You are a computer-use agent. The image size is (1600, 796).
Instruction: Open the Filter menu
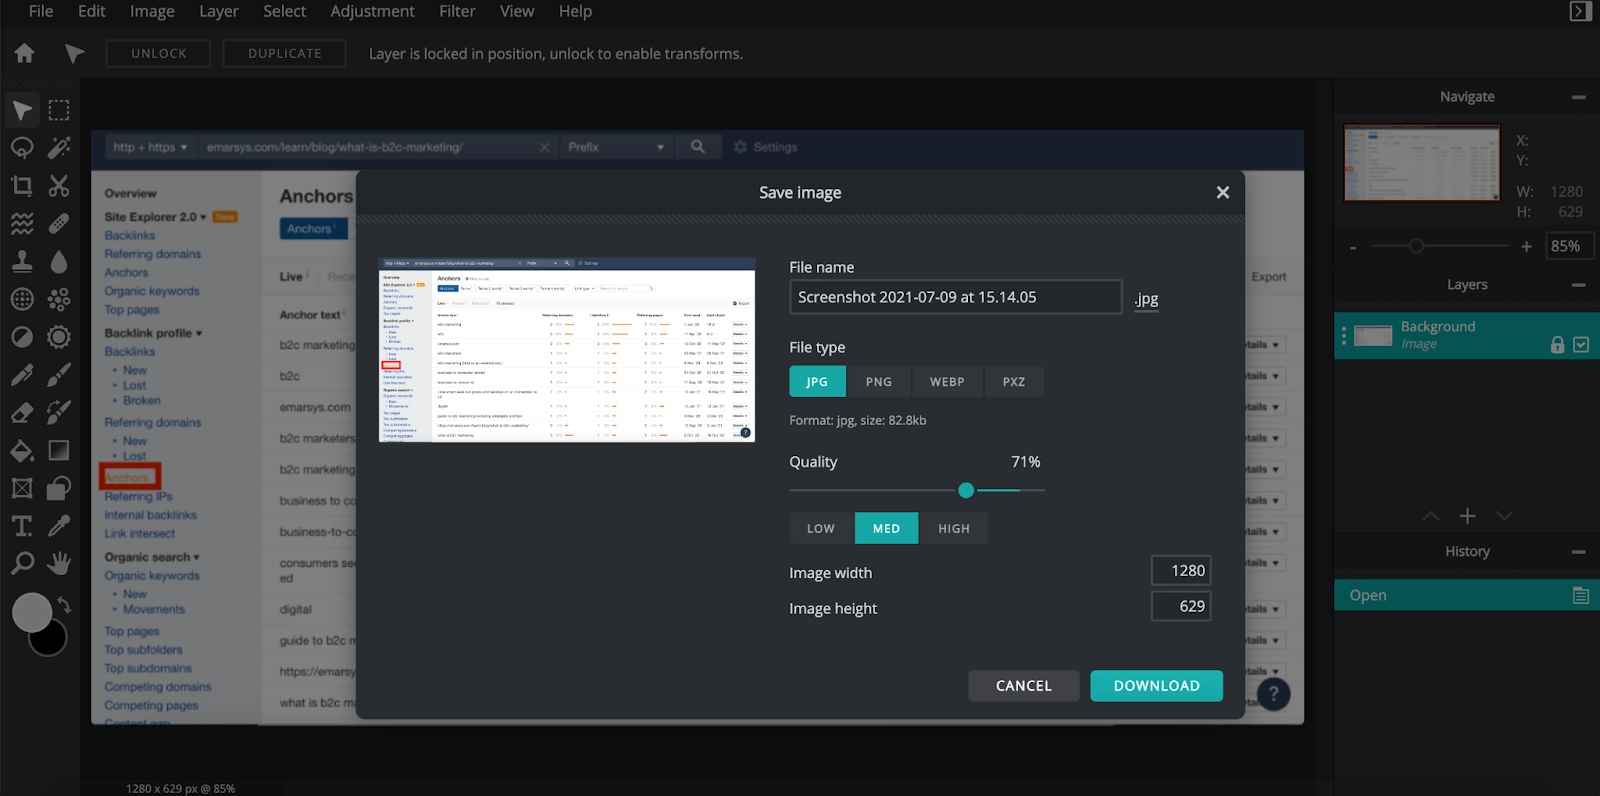[x=457, y=11]
